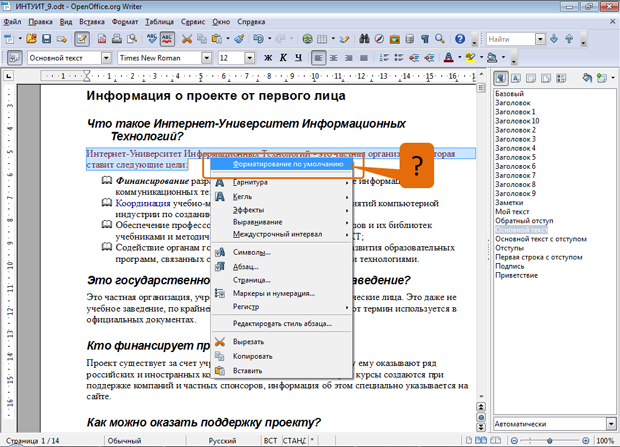Image resolution: width=620 pixels, height=447 pixels.
Task: Click Copy icon in standard toolbar
Action: click(202, 39)
